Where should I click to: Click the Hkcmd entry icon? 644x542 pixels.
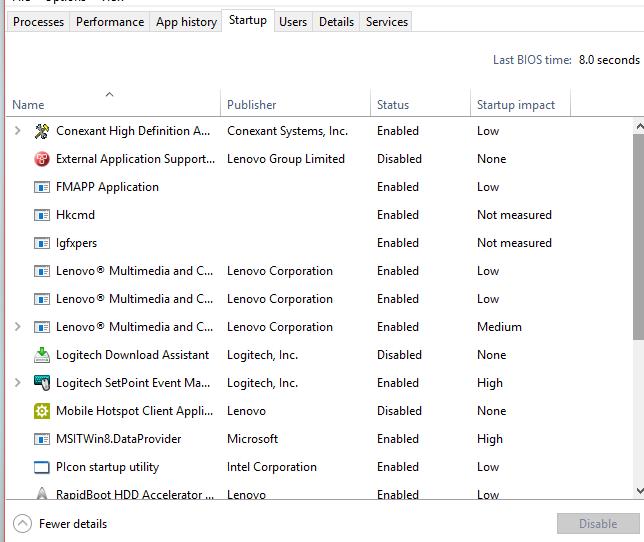click(x=42, y=215)
